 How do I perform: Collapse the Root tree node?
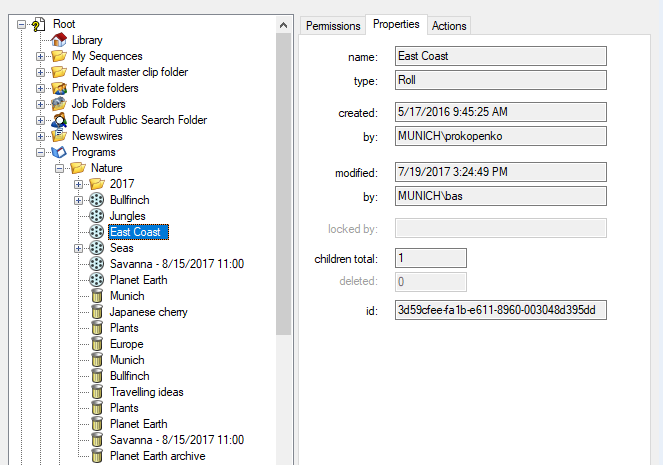(x=21, y=25)
